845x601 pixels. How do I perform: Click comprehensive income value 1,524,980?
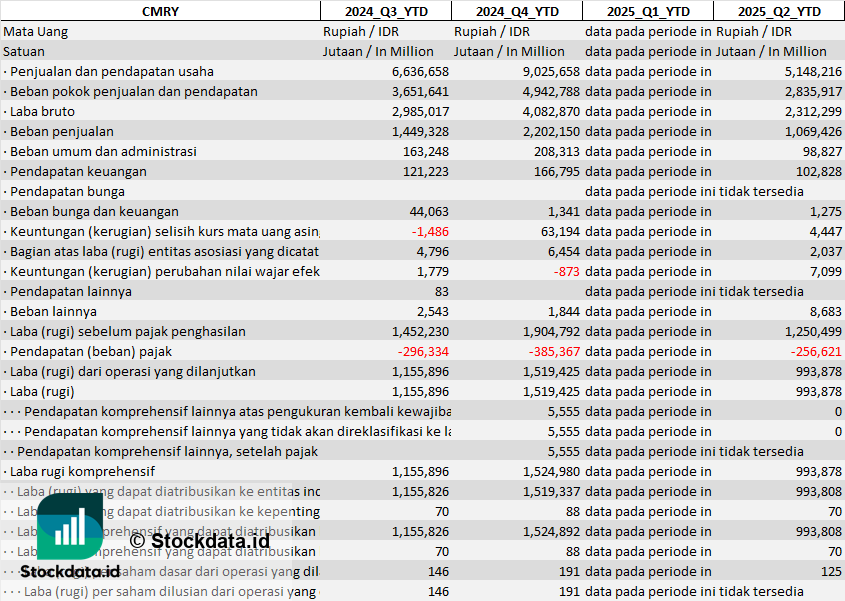pyautogui.click(x=551, y=471)
